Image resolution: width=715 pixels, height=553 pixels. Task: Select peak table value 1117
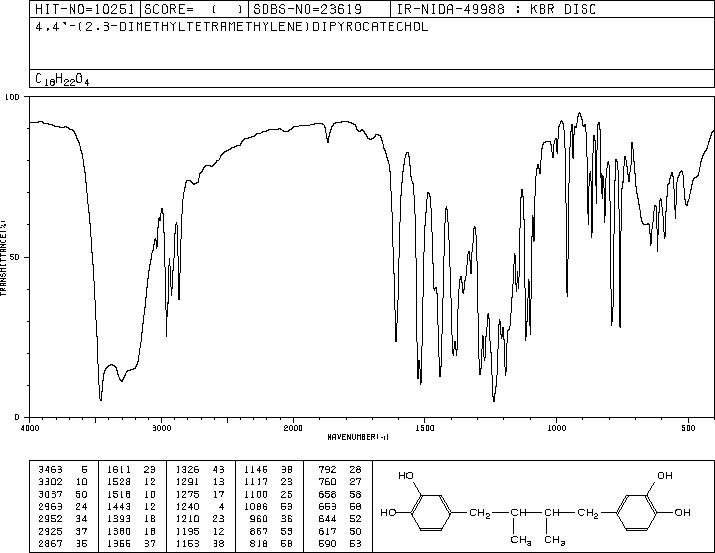coord(256,482)
